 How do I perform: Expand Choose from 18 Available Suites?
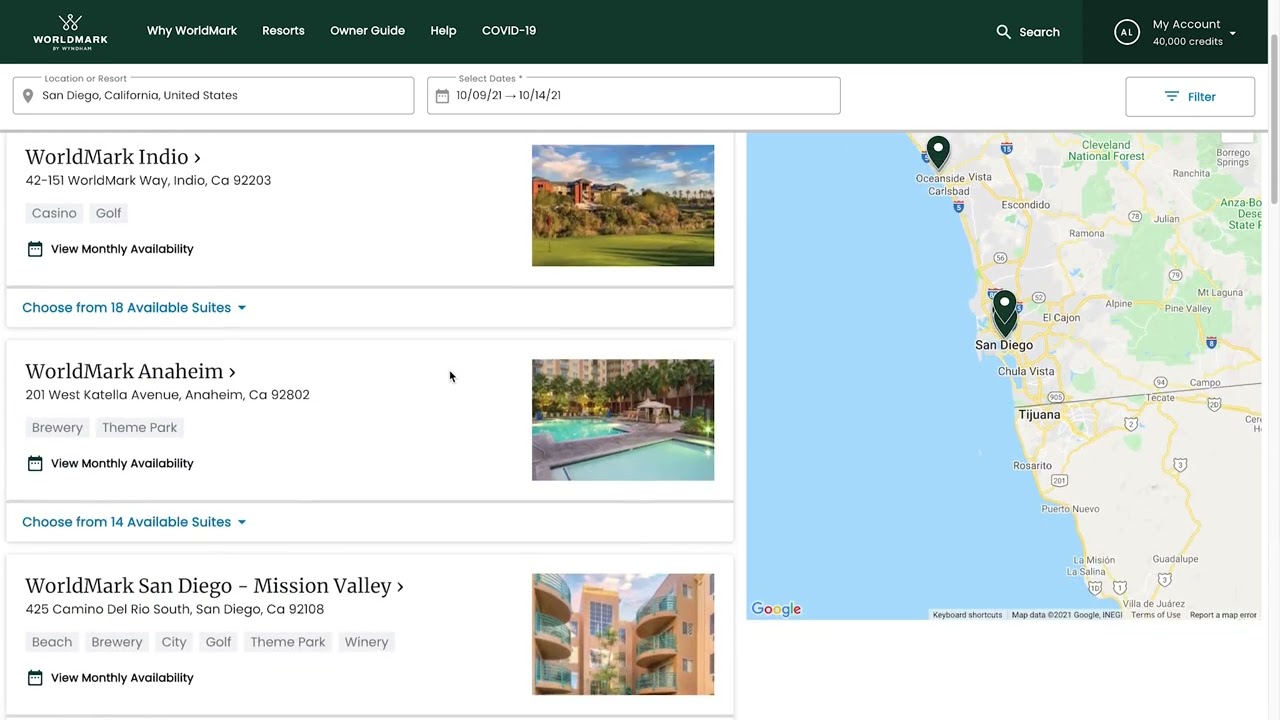[x=134, y=308]
